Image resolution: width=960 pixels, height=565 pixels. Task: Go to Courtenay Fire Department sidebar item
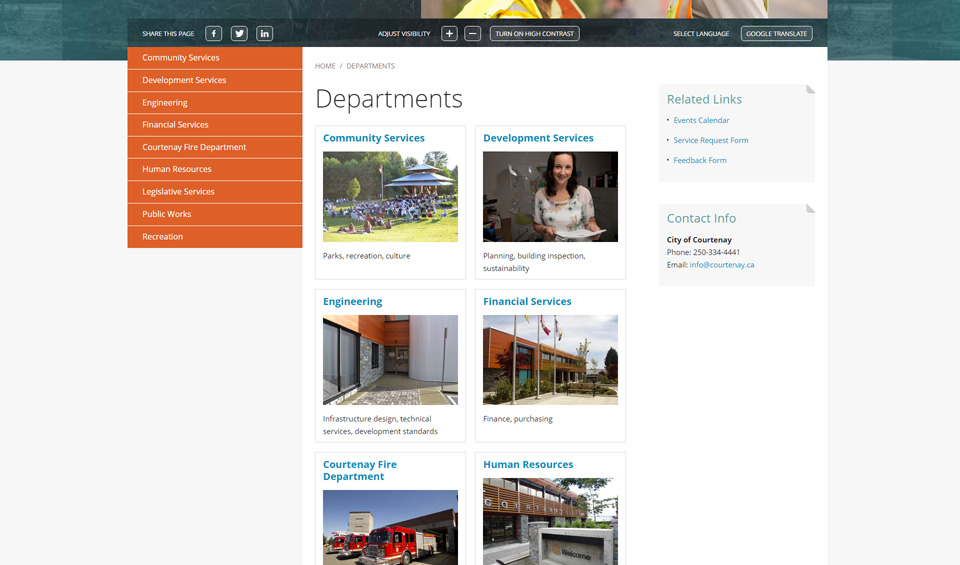point(194,147)
